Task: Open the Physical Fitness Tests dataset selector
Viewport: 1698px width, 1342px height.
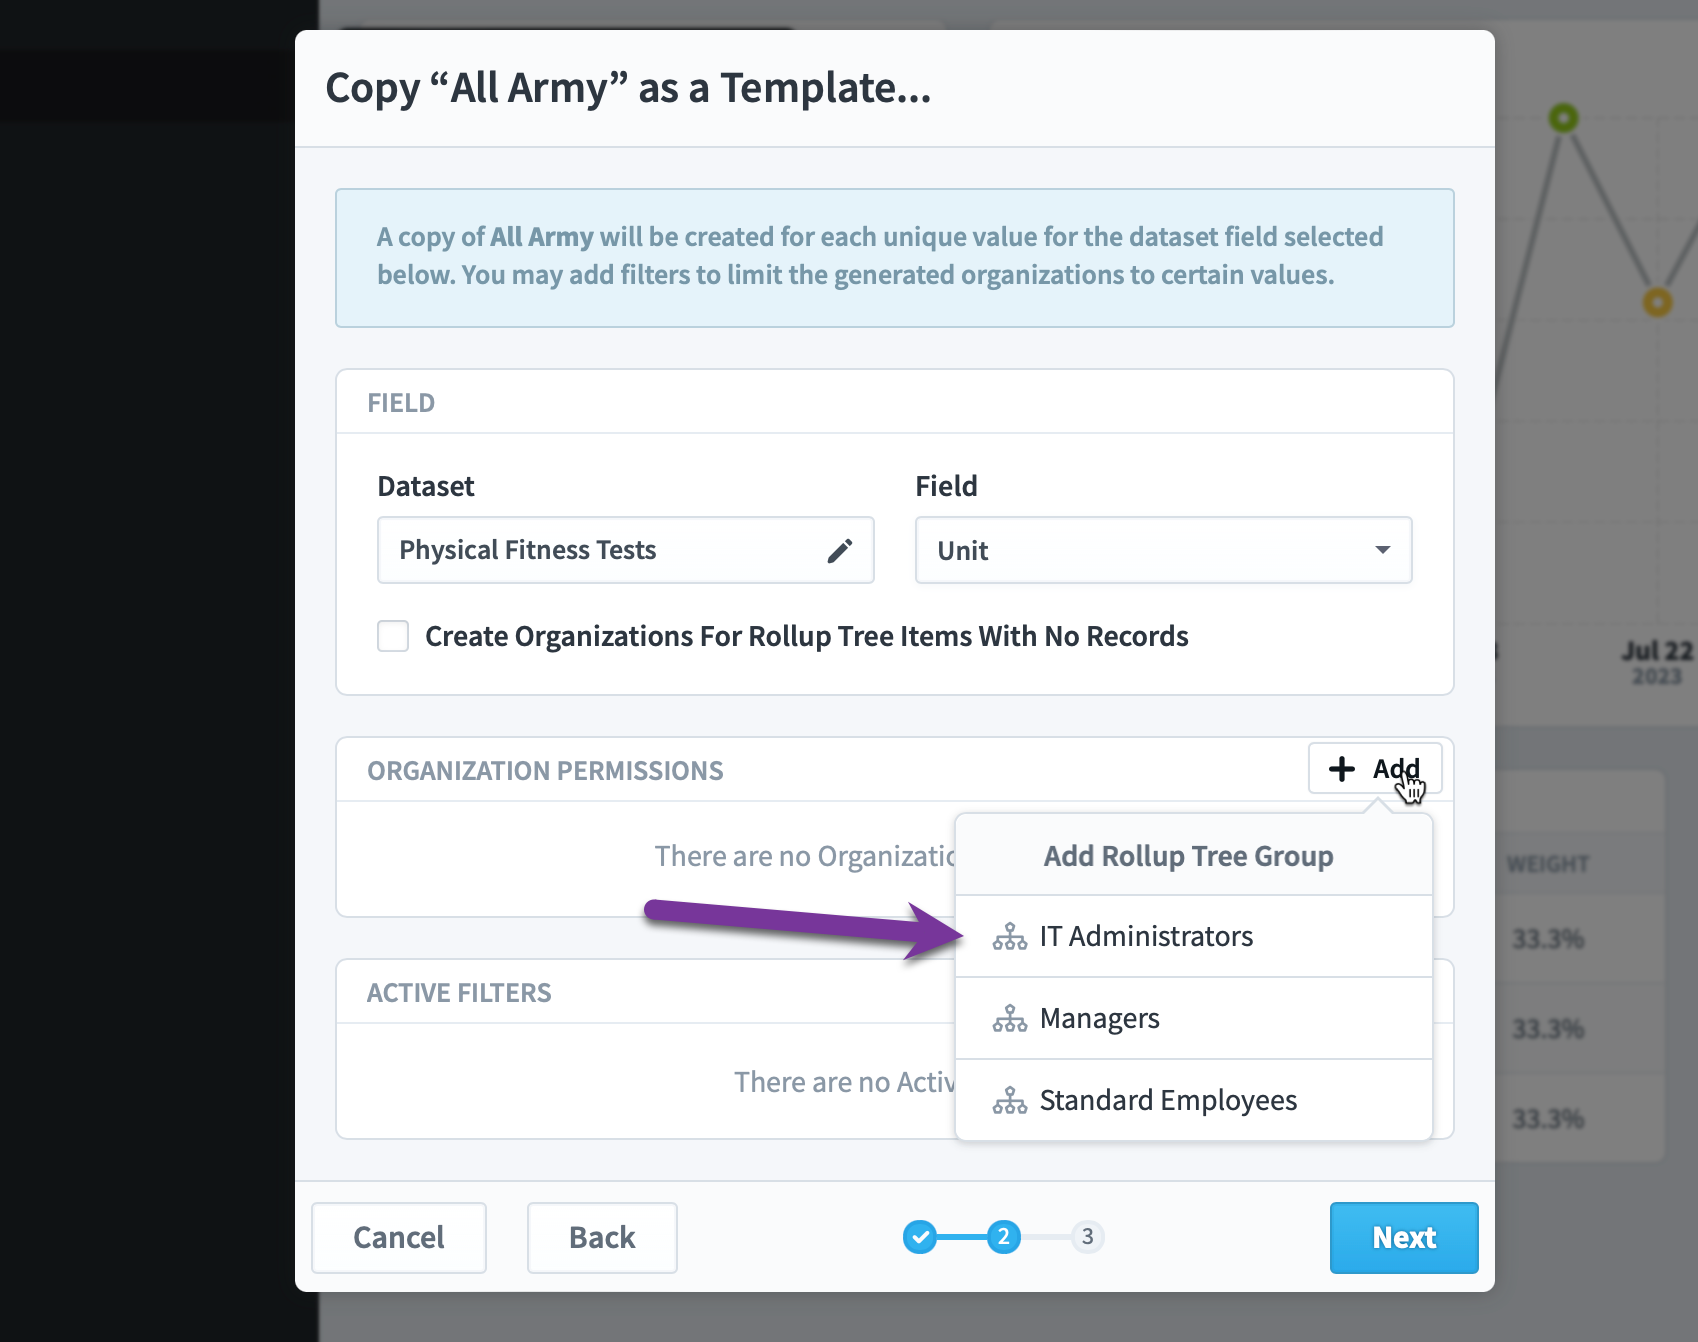Action: tap(625, 550)
